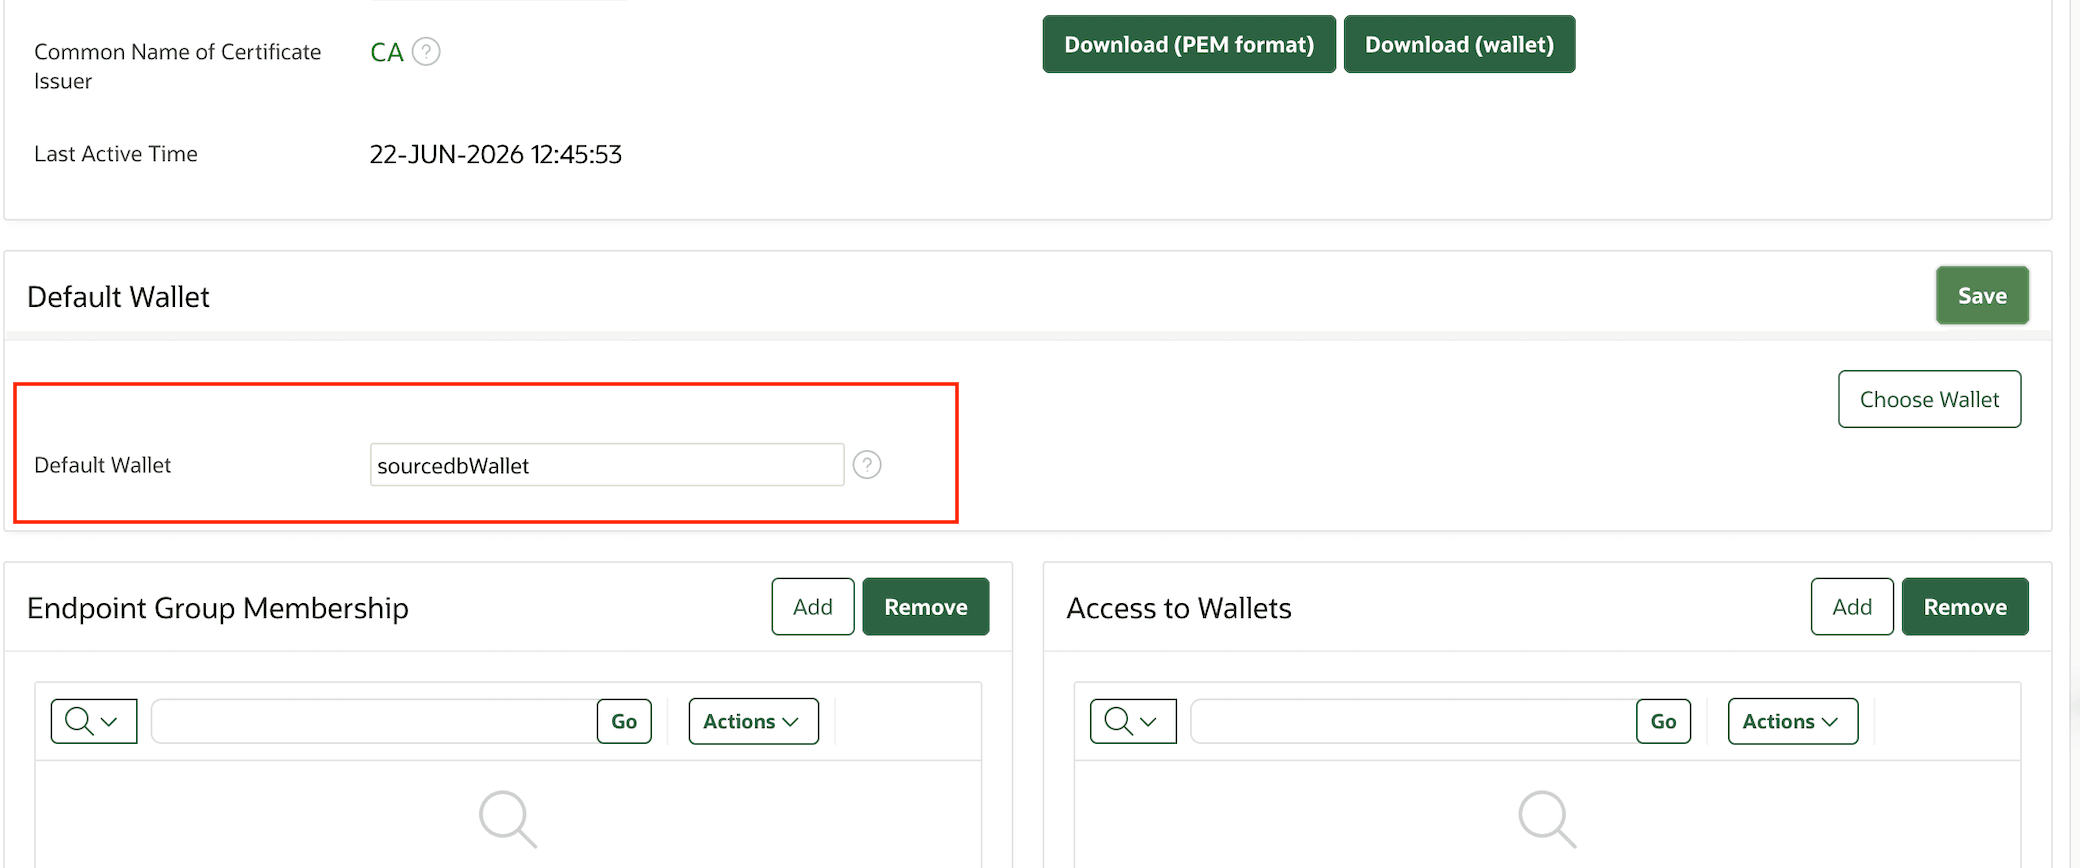Open search column selector in Access to Wallets
This screenshot has width=2080, height=868.
tap(1133, 721)
